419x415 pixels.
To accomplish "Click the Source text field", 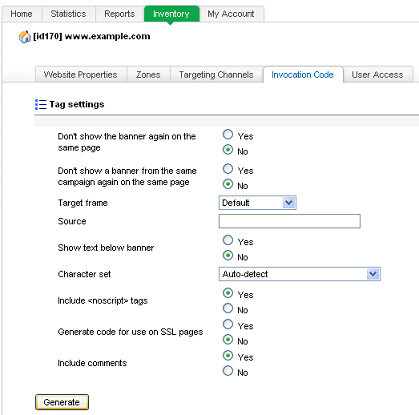I will click(290, 221).
